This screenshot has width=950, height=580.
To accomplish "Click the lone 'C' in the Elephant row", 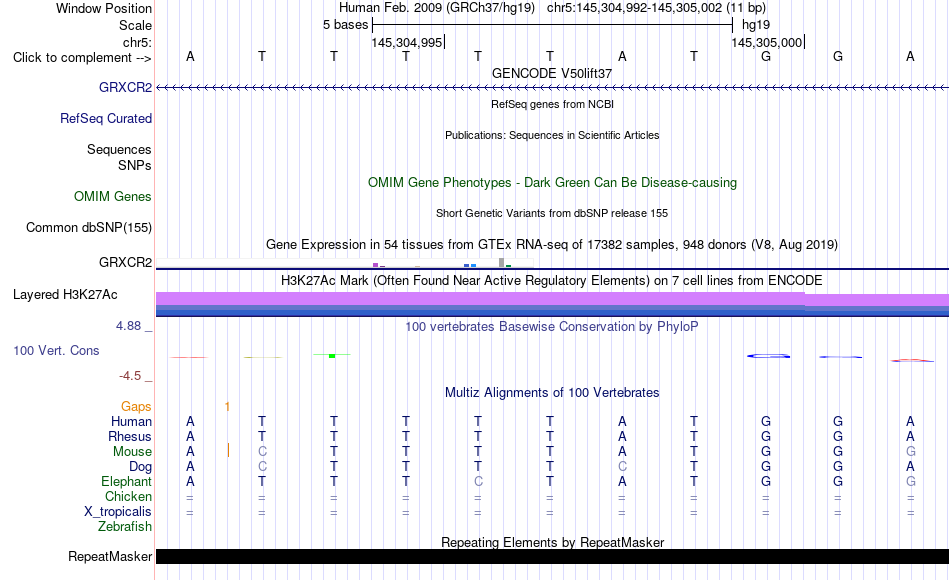I will tap(478, 481).
